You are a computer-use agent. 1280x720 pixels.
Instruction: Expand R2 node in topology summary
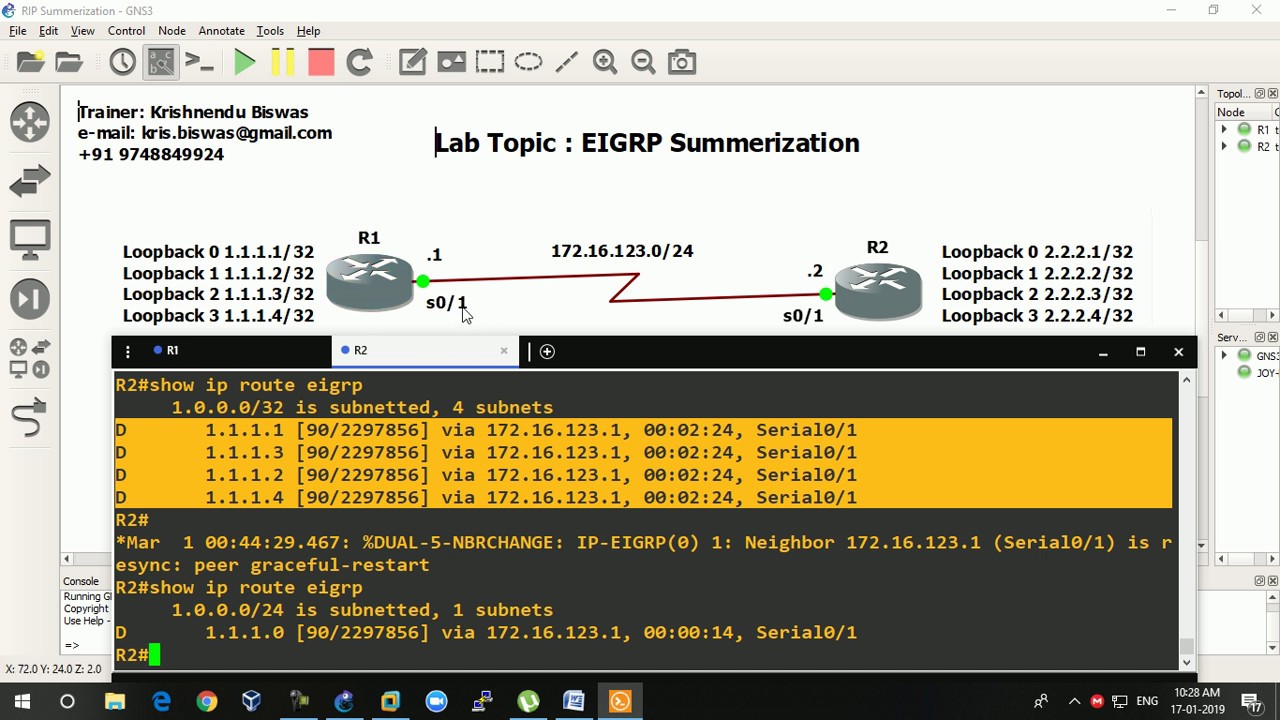click(1224, 146)
